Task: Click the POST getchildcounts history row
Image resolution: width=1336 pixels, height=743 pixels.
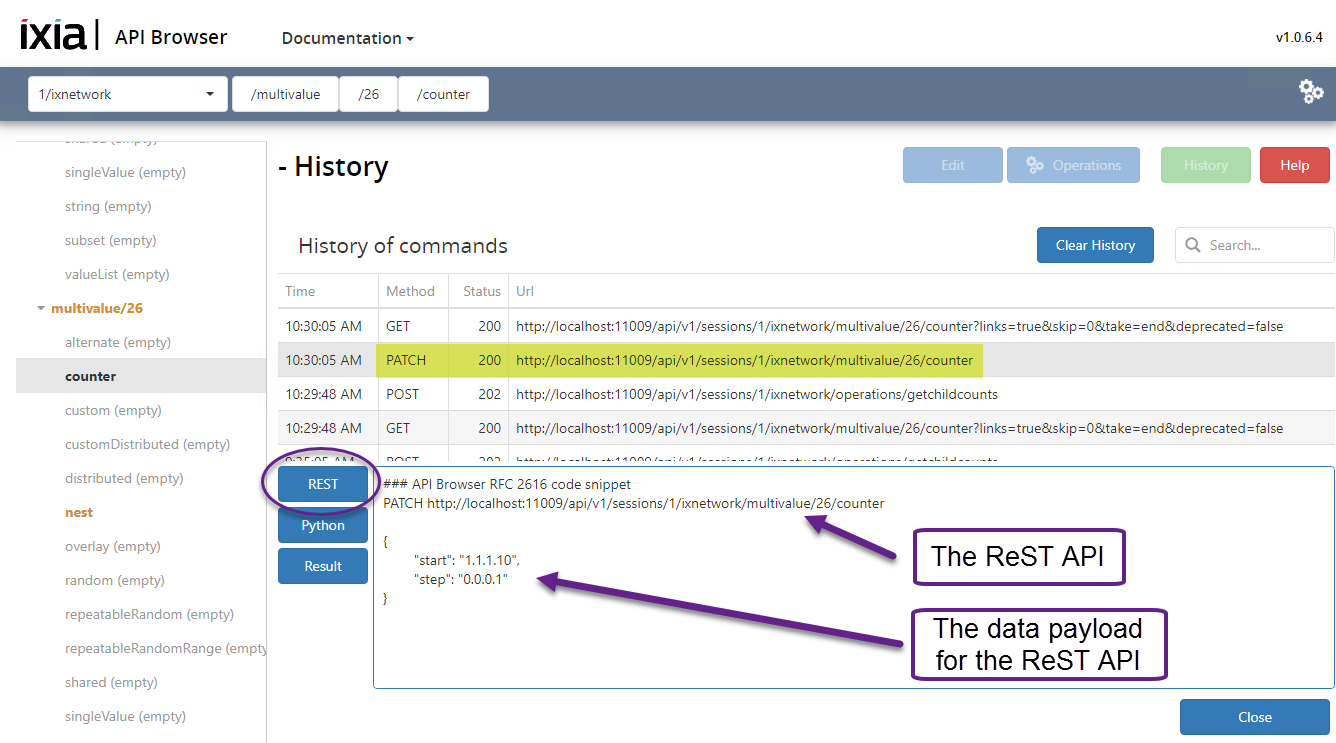Action: [x=756, y=394]
